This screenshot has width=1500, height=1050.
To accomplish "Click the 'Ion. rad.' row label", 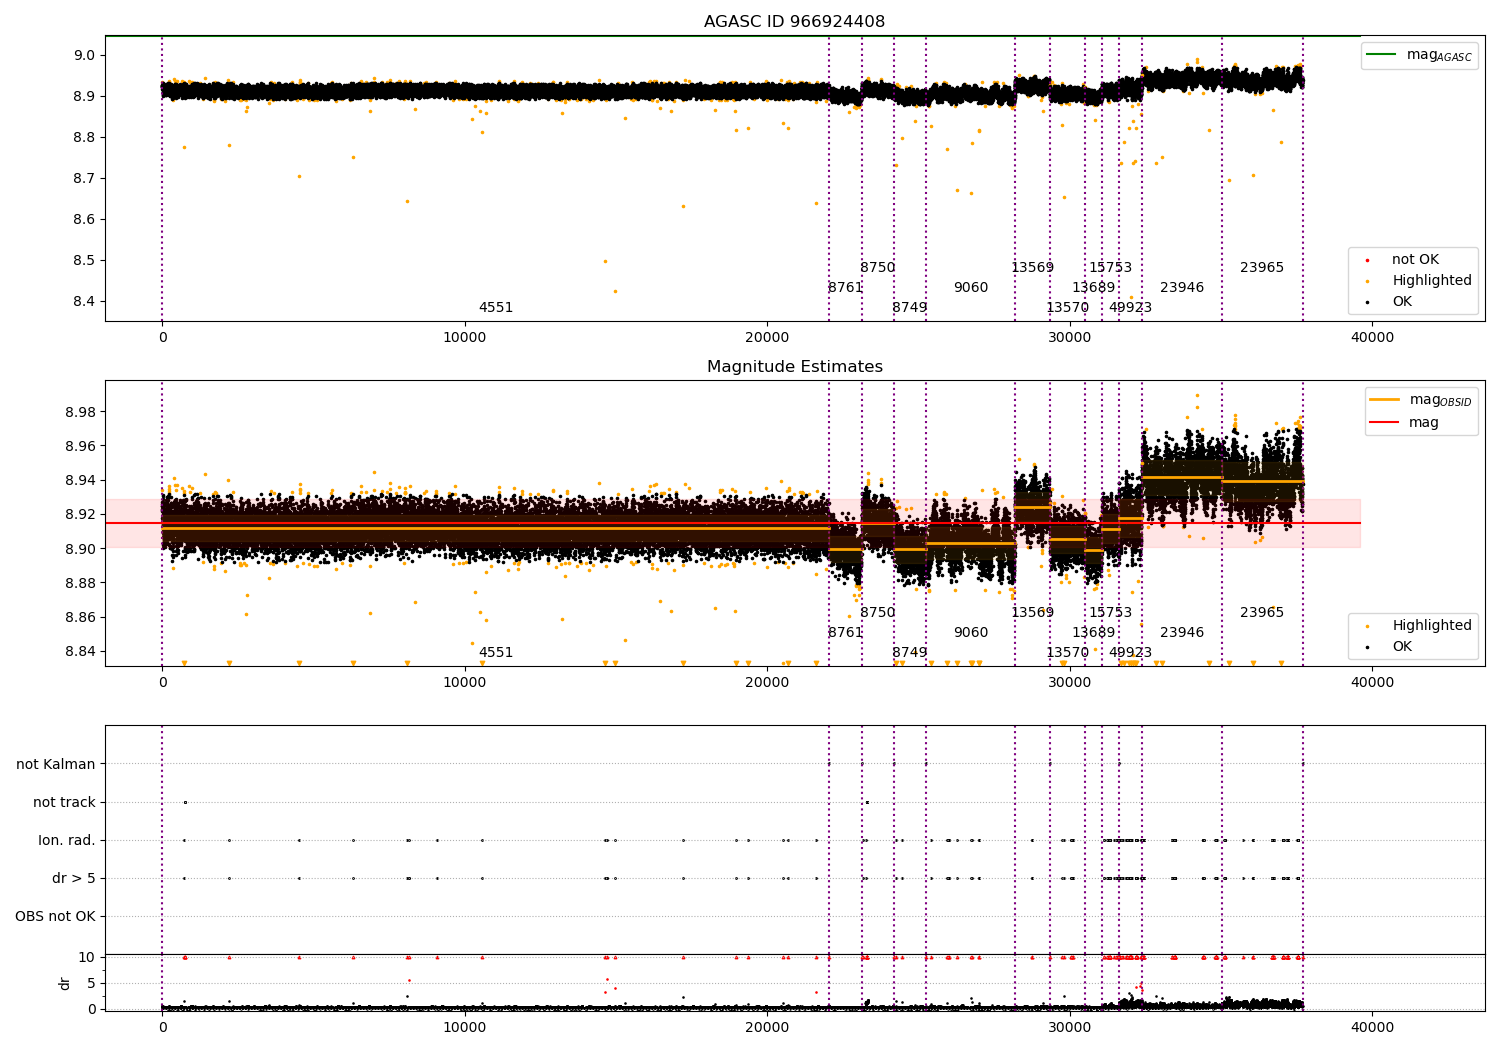I will 67,841.
